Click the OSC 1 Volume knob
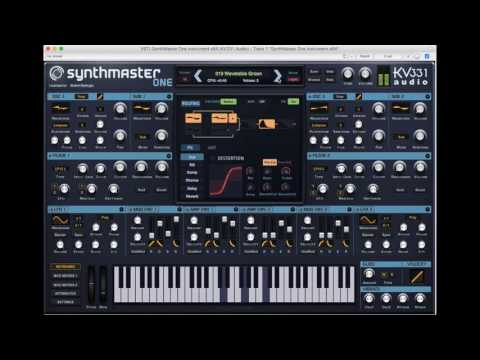480x360 pixels. [120, 108]
